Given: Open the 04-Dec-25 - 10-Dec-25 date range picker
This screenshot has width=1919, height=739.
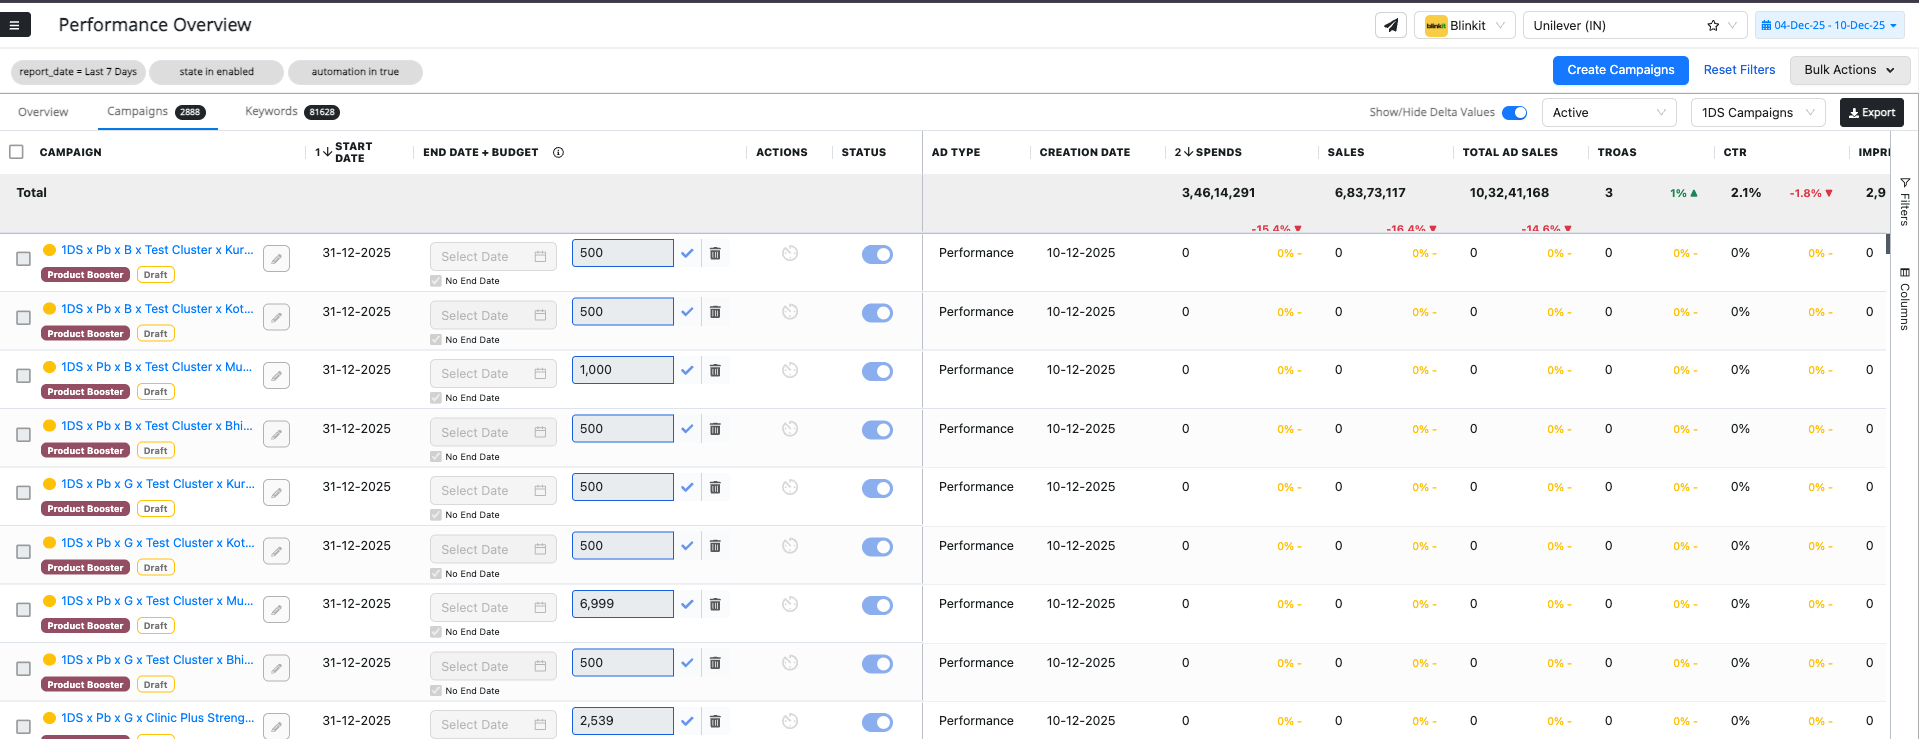Looking at the screenshot, I should point(1829,26).
